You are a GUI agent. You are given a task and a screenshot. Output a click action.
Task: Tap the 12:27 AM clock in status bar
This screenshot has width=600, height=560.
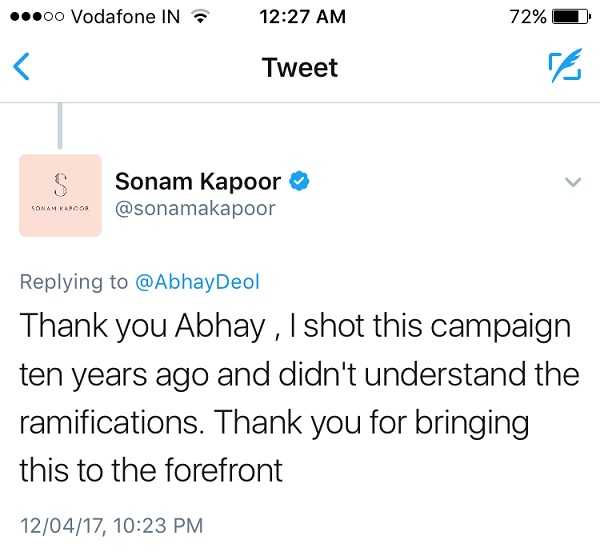coord(302,17)
